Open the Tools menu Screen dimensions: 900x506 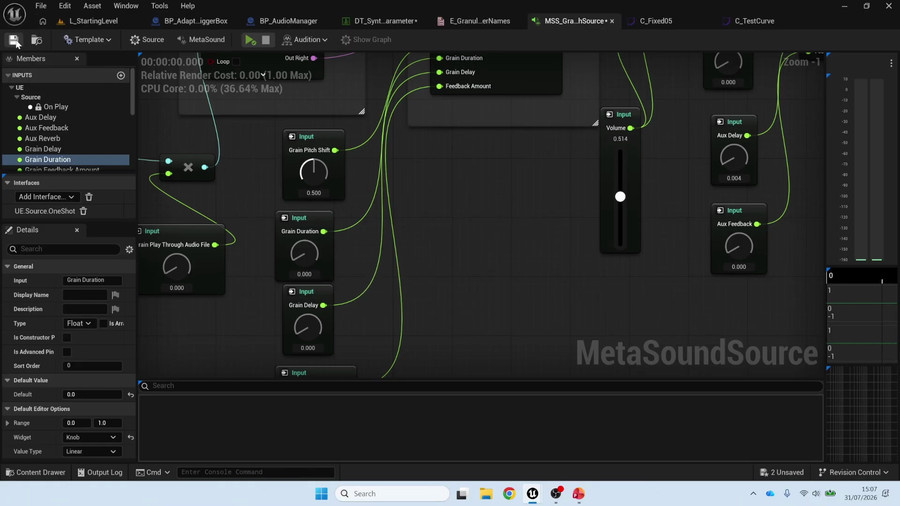(160, 6)
